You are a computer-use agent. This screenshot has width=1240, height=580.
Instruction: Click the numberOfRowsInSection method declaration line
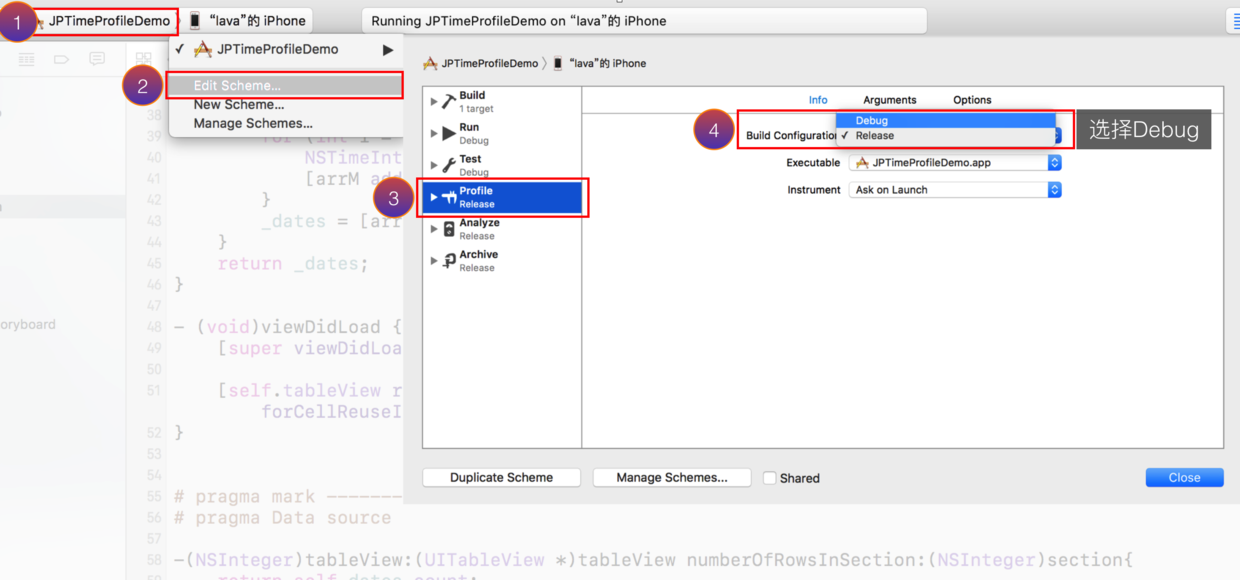coord(654,560)
